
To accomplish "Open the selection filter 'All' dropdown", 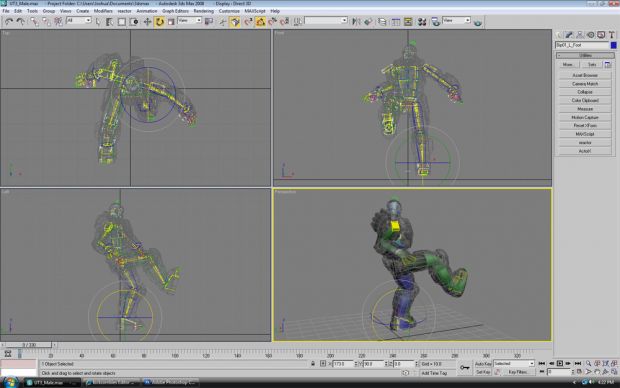I will point(79,20).
